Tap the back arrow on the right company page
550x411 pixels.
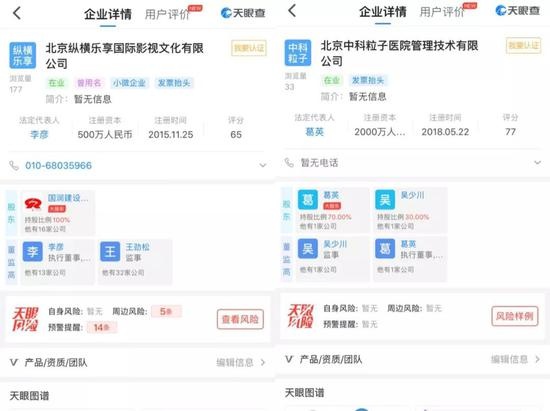click(x=292, y=11)
